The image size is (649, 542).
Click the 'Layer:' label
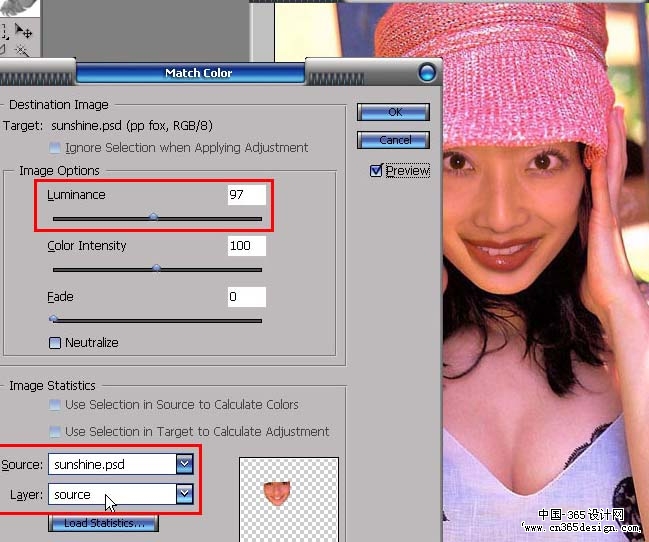(26, 494)
